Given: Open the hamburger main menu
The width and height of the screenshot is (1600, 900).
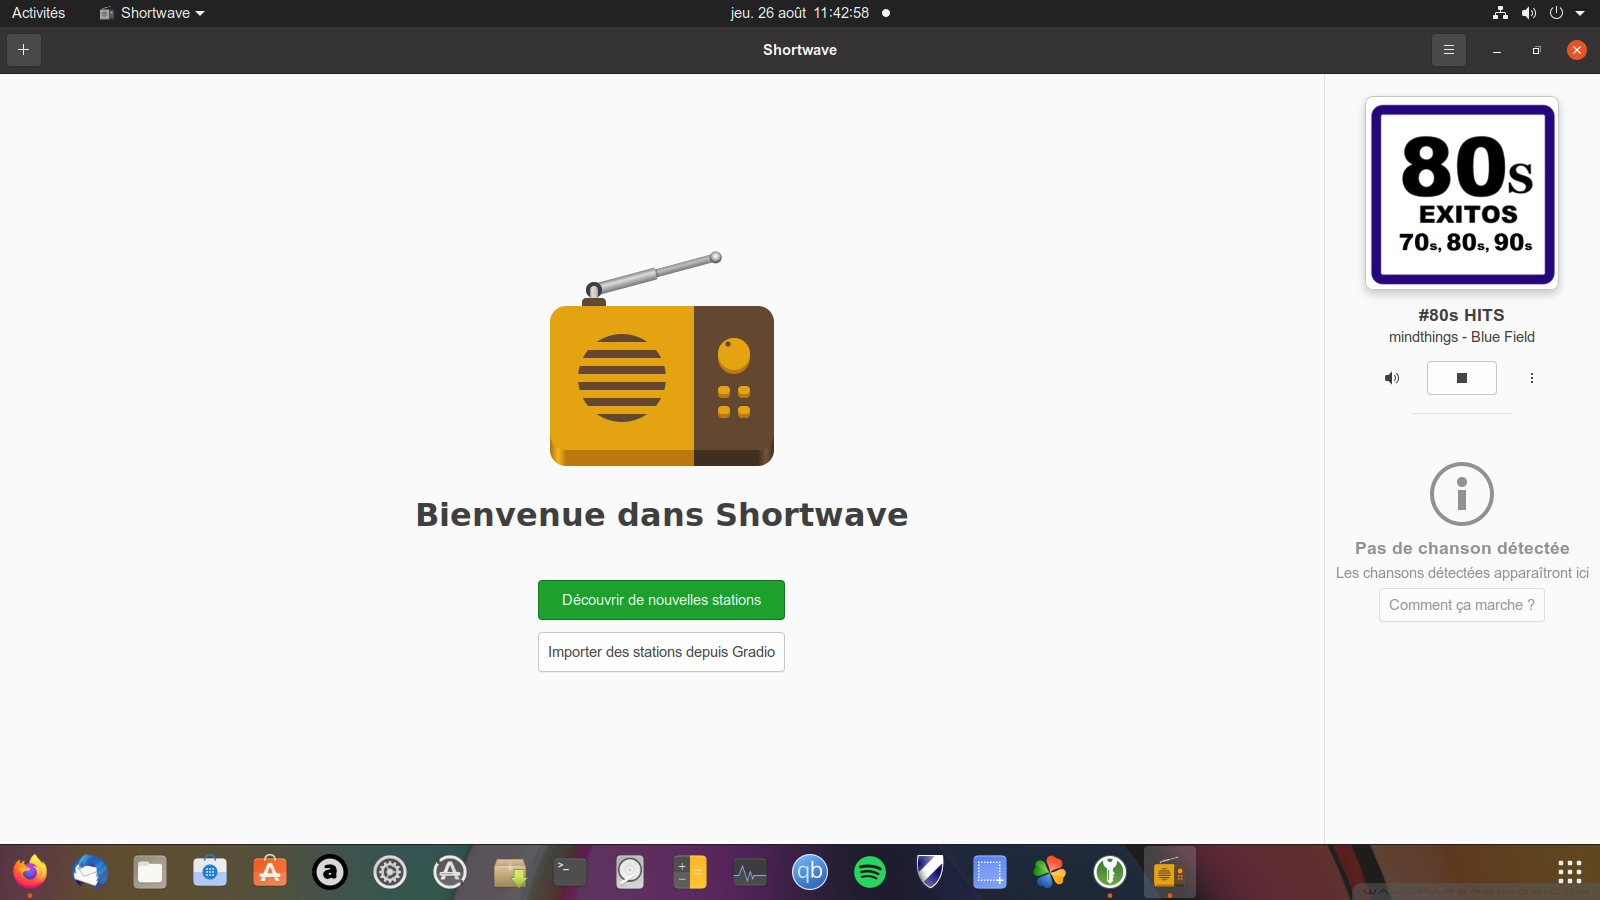Looking at the screenshot, I should [x=1448, y=50].
